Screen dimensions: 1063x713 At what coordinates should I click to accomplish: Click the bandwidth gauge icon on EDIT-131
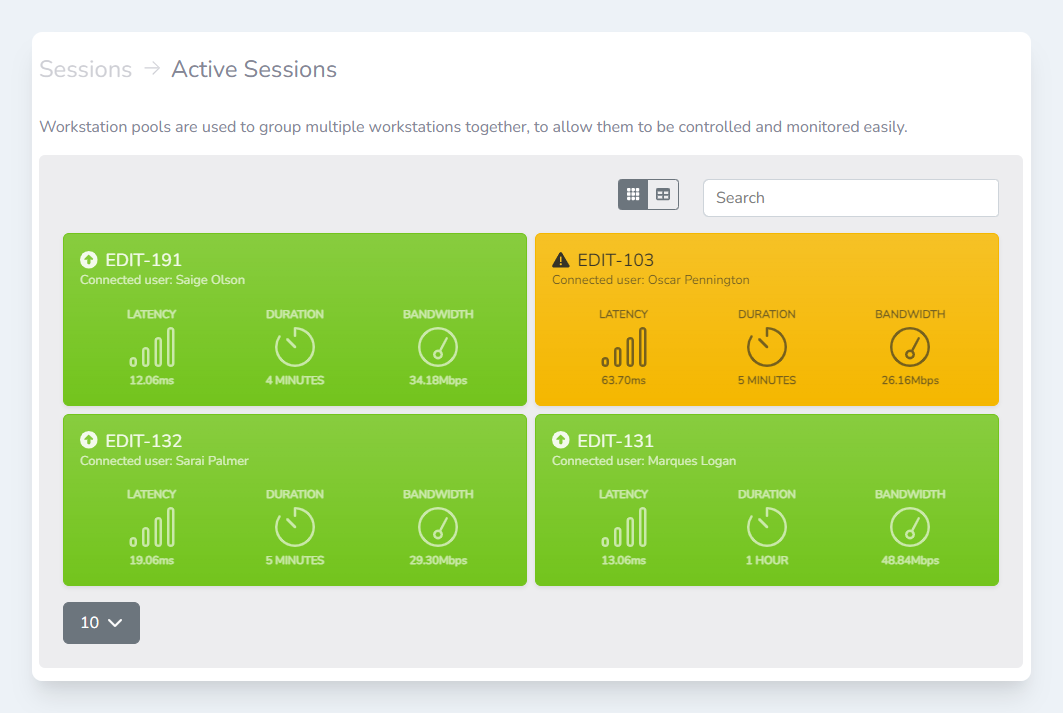(910, 527)
